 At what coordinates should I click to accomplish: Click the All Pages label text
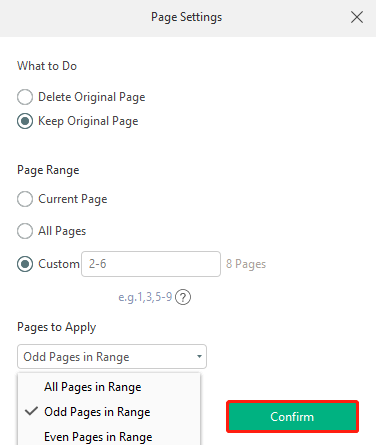tap(62, 231)
